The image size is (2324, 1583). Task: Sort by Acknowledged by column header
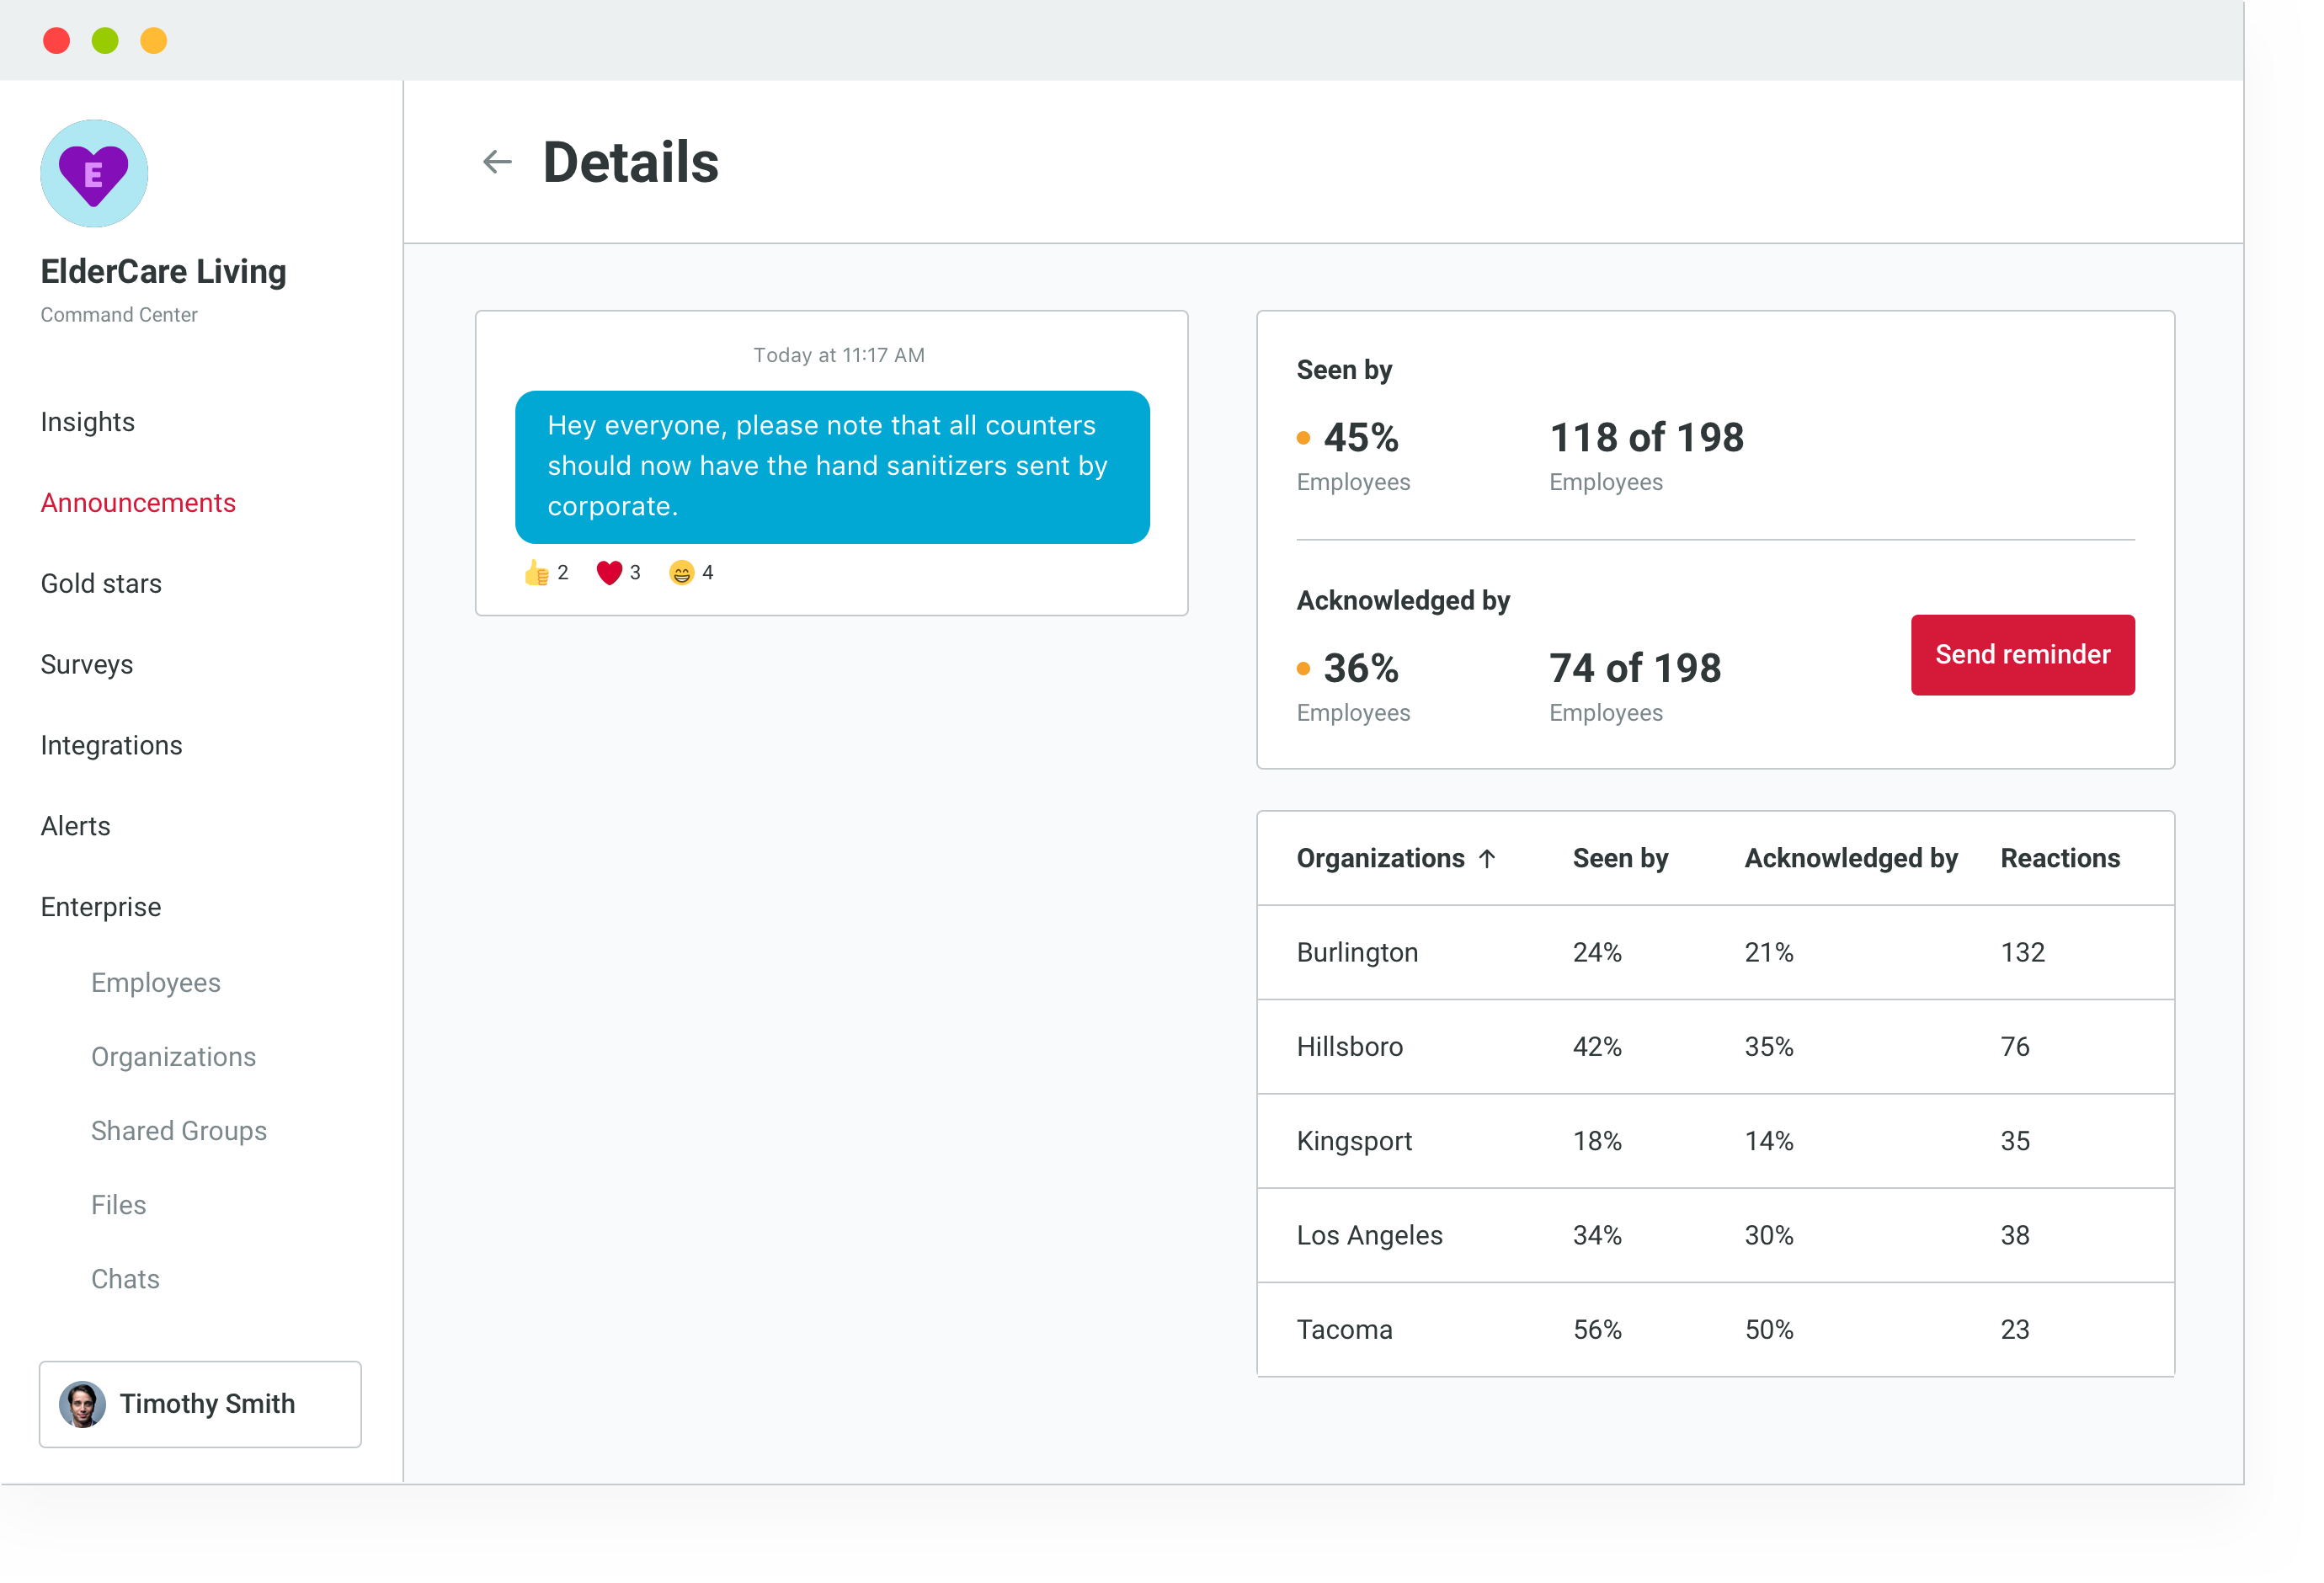click(x=1851, y=859)
